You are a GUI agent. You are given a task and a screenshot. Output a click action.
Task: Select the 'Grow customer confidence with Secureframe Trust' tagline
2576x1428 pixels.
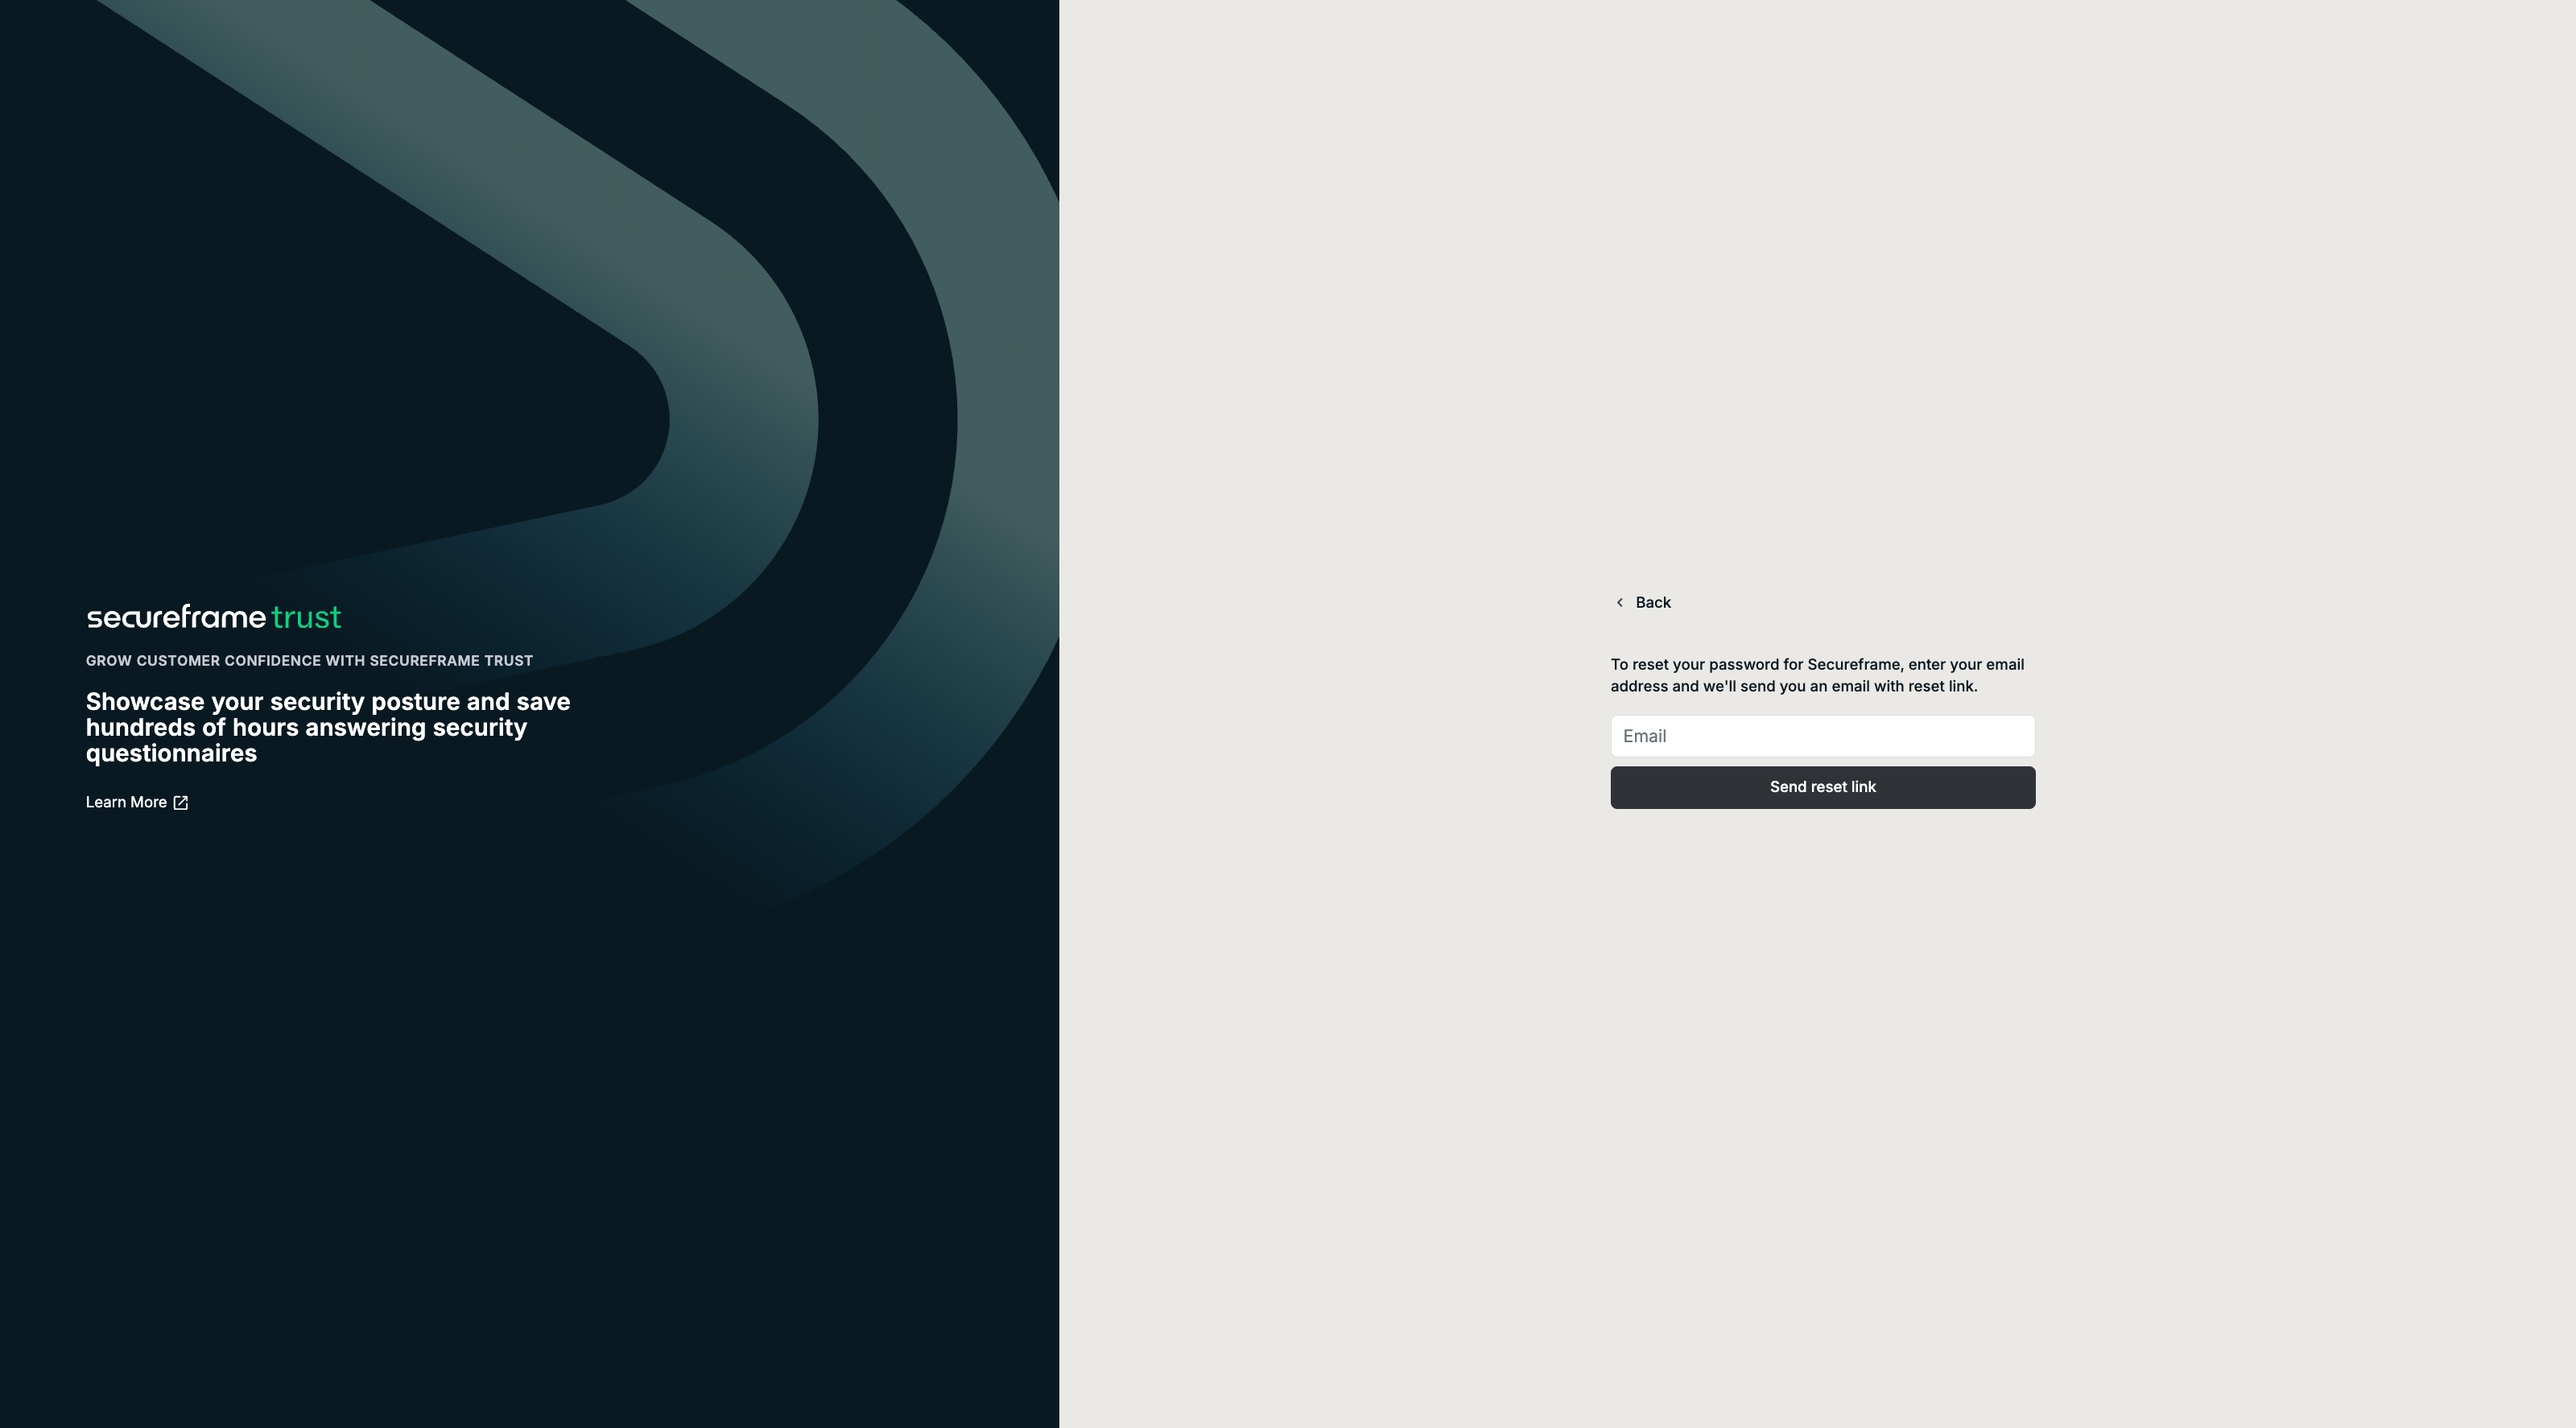pos(309,661)
